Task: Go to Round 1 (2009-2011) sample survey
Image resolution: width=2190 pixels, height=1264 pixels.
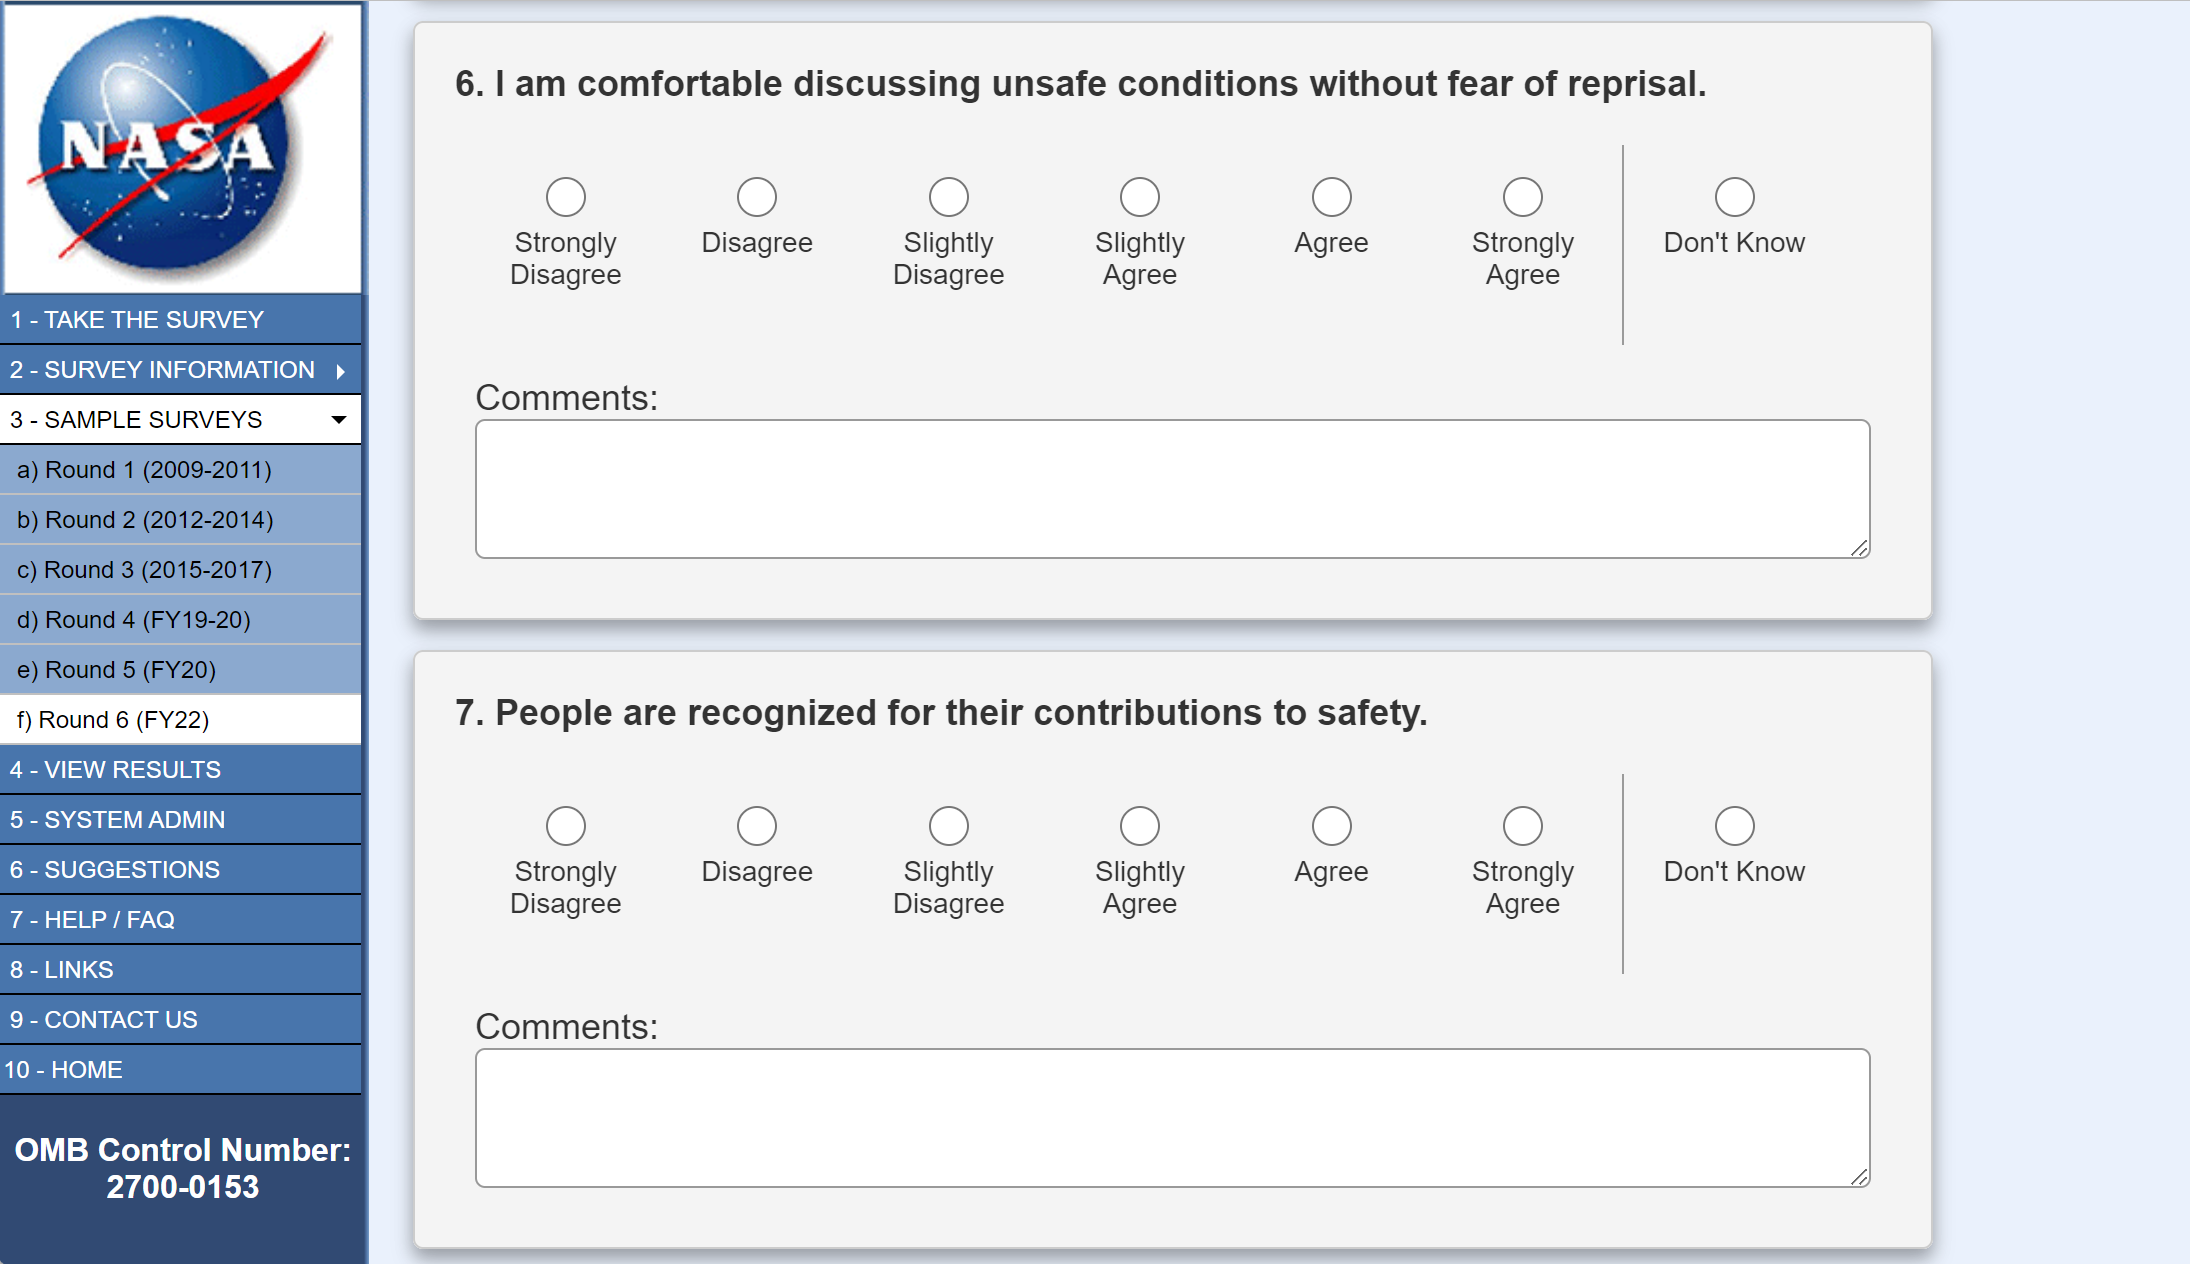Action: coord(144,470)
